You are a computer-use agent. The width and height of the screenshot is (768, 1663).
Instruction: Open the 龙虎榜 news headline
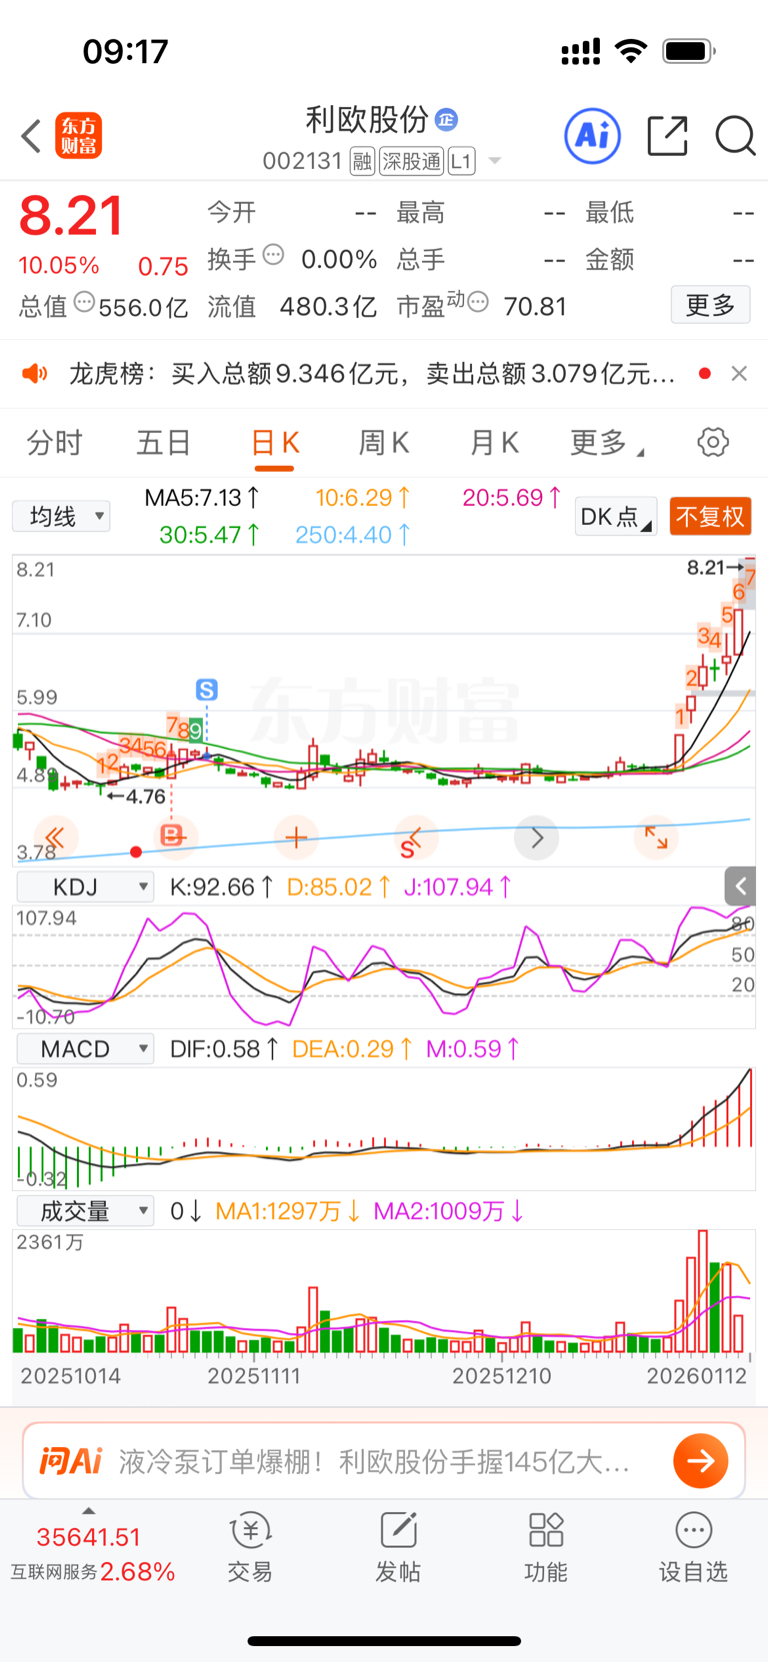[x=372, y=374]
